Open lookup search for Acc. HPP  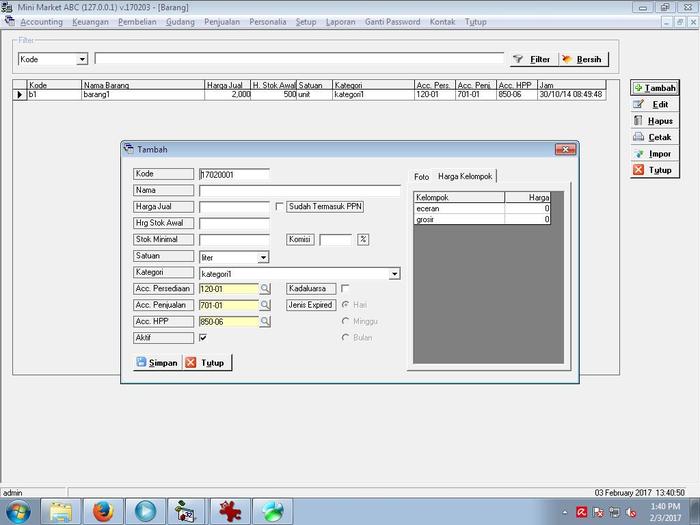(x=265, y=322)
